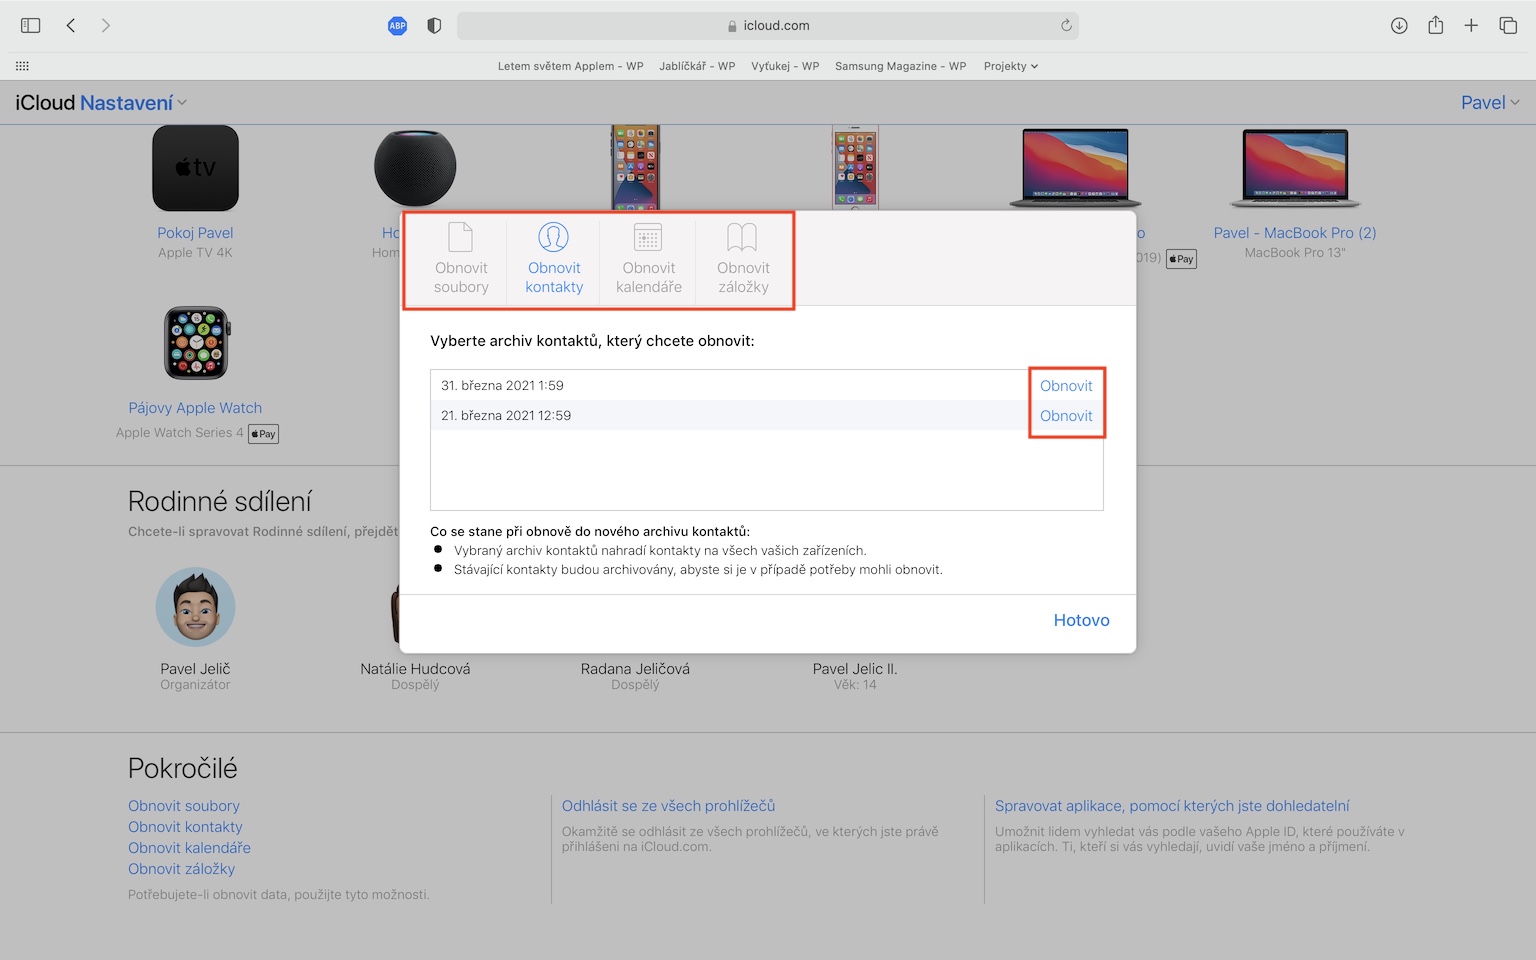Open the Vytukej - WP bookmark
Screen dimensions: 1536x960
pos(785,66)
